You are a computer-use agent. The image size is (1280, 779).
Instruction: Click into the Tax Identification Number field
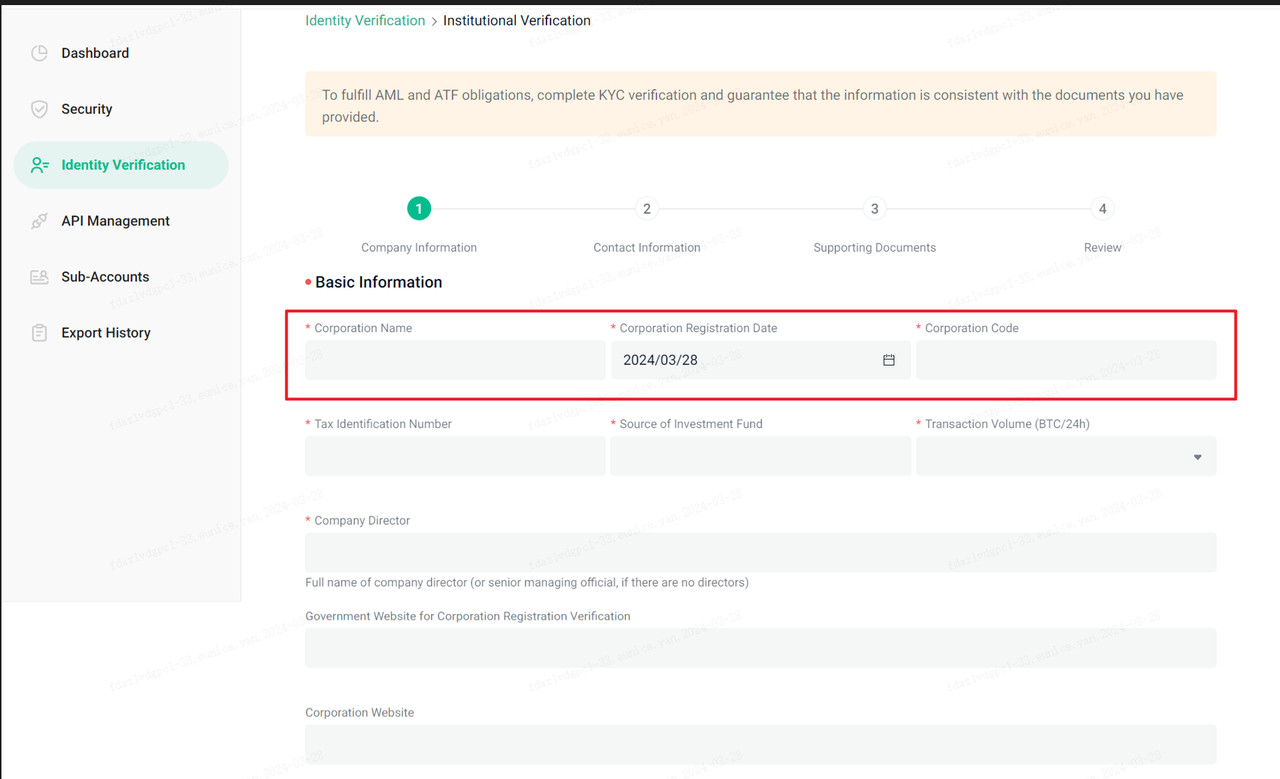point(455,457)
